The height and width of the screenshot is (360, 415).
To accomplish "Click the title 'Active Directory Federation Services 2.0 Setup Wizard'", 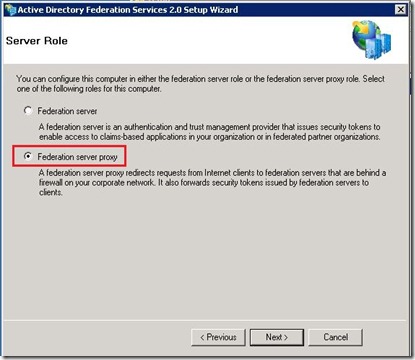I will (128, 10).
